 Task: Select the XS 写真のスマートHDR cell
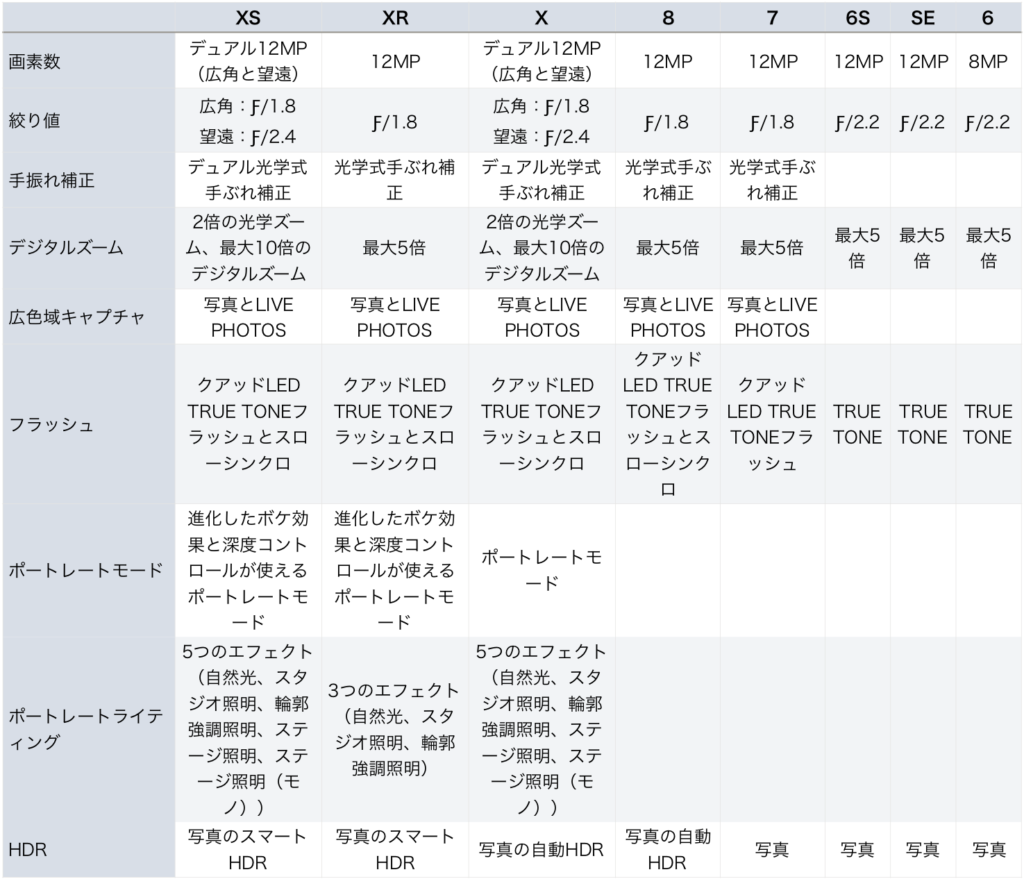tap(248, 850)
